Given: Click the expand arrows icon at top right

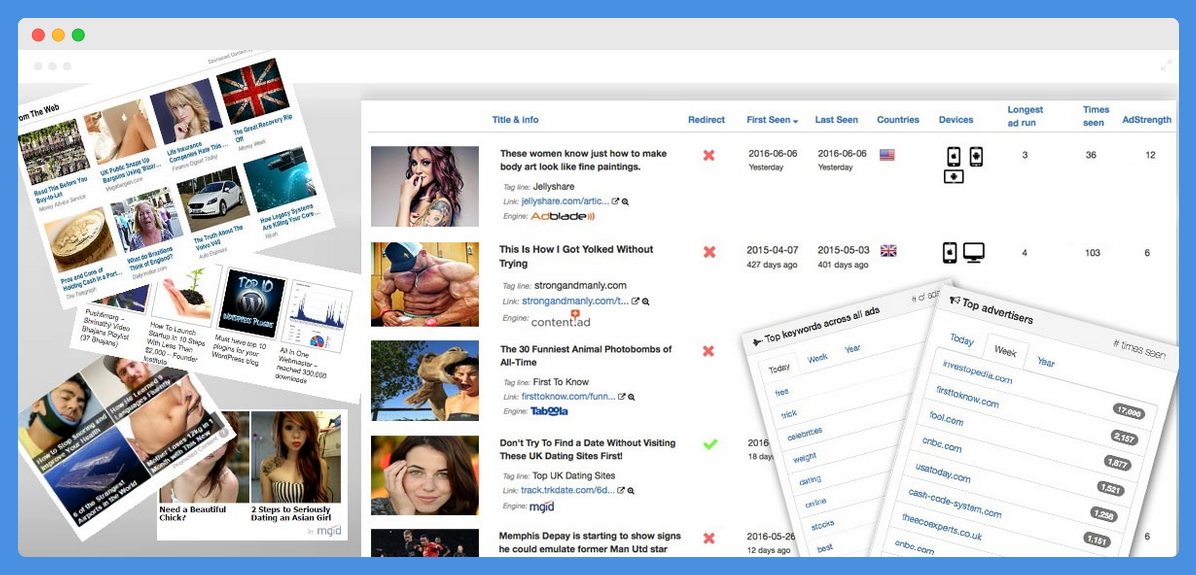Looking at the screenshot, I should 1166,66.
